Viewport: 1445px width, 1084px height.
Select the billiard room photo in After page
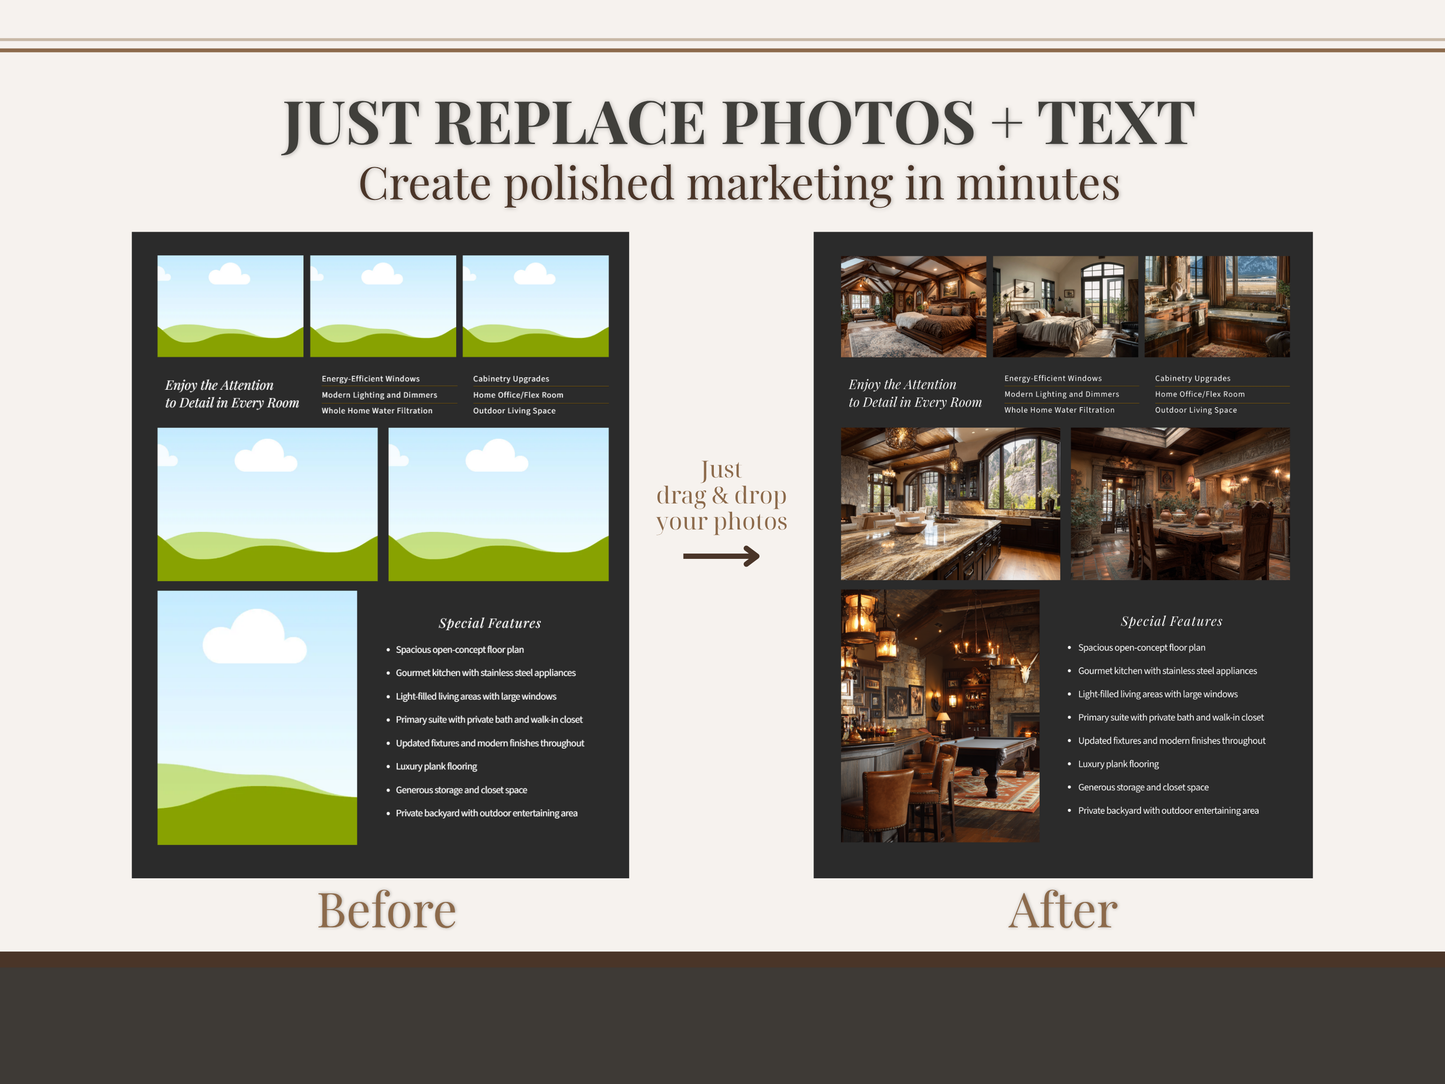[x=940, y=716]
